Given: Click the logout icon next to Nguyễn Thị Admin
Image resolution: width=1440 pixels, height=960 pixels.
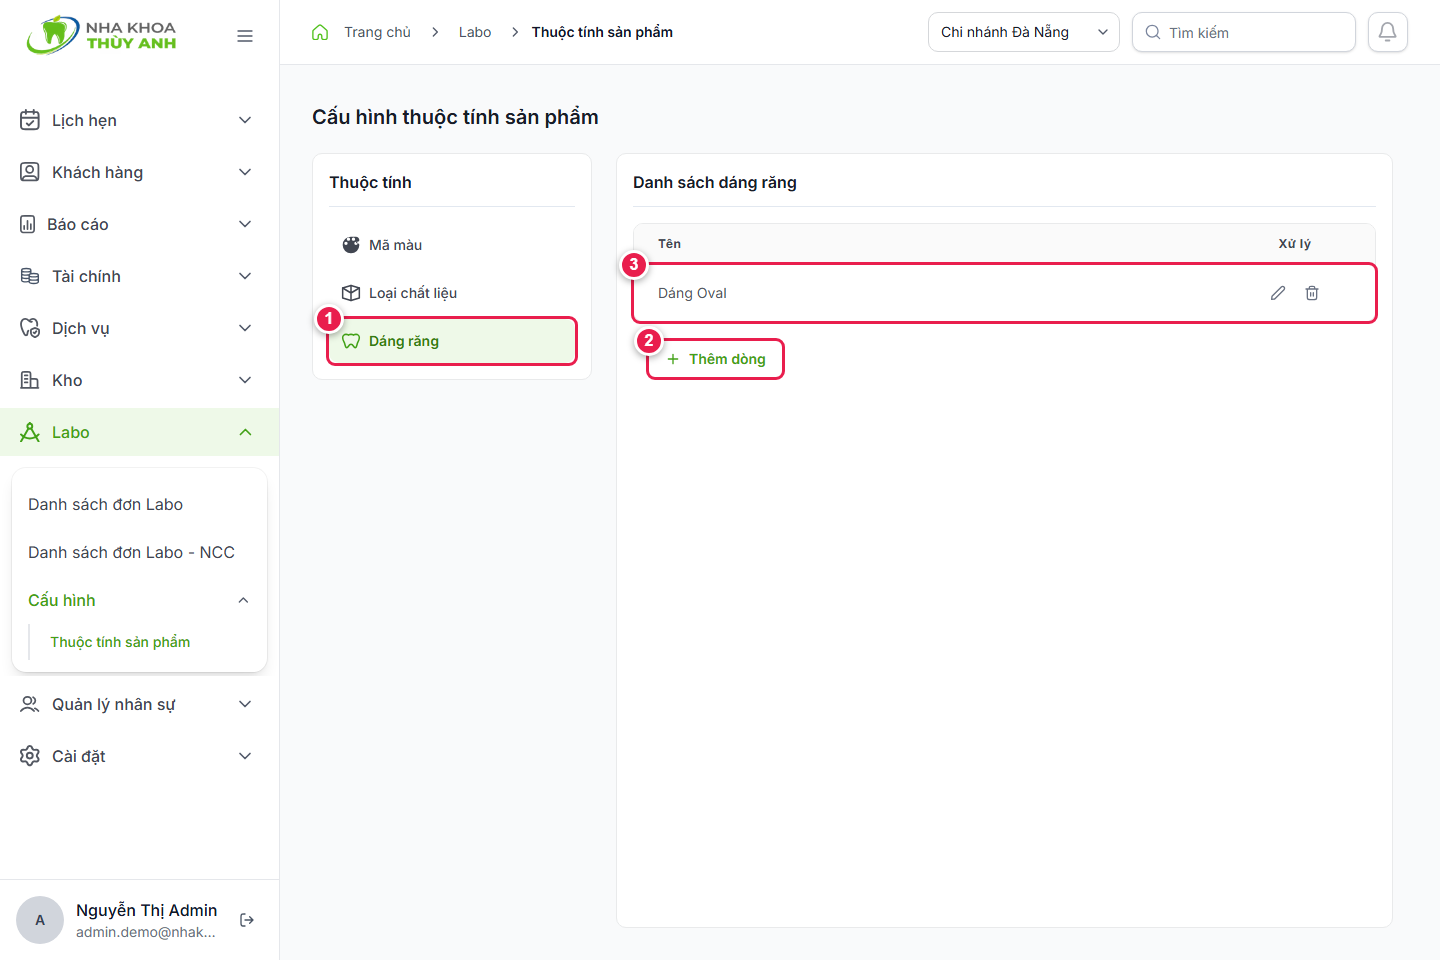Looking at the screenshot, I should point(247,920).
